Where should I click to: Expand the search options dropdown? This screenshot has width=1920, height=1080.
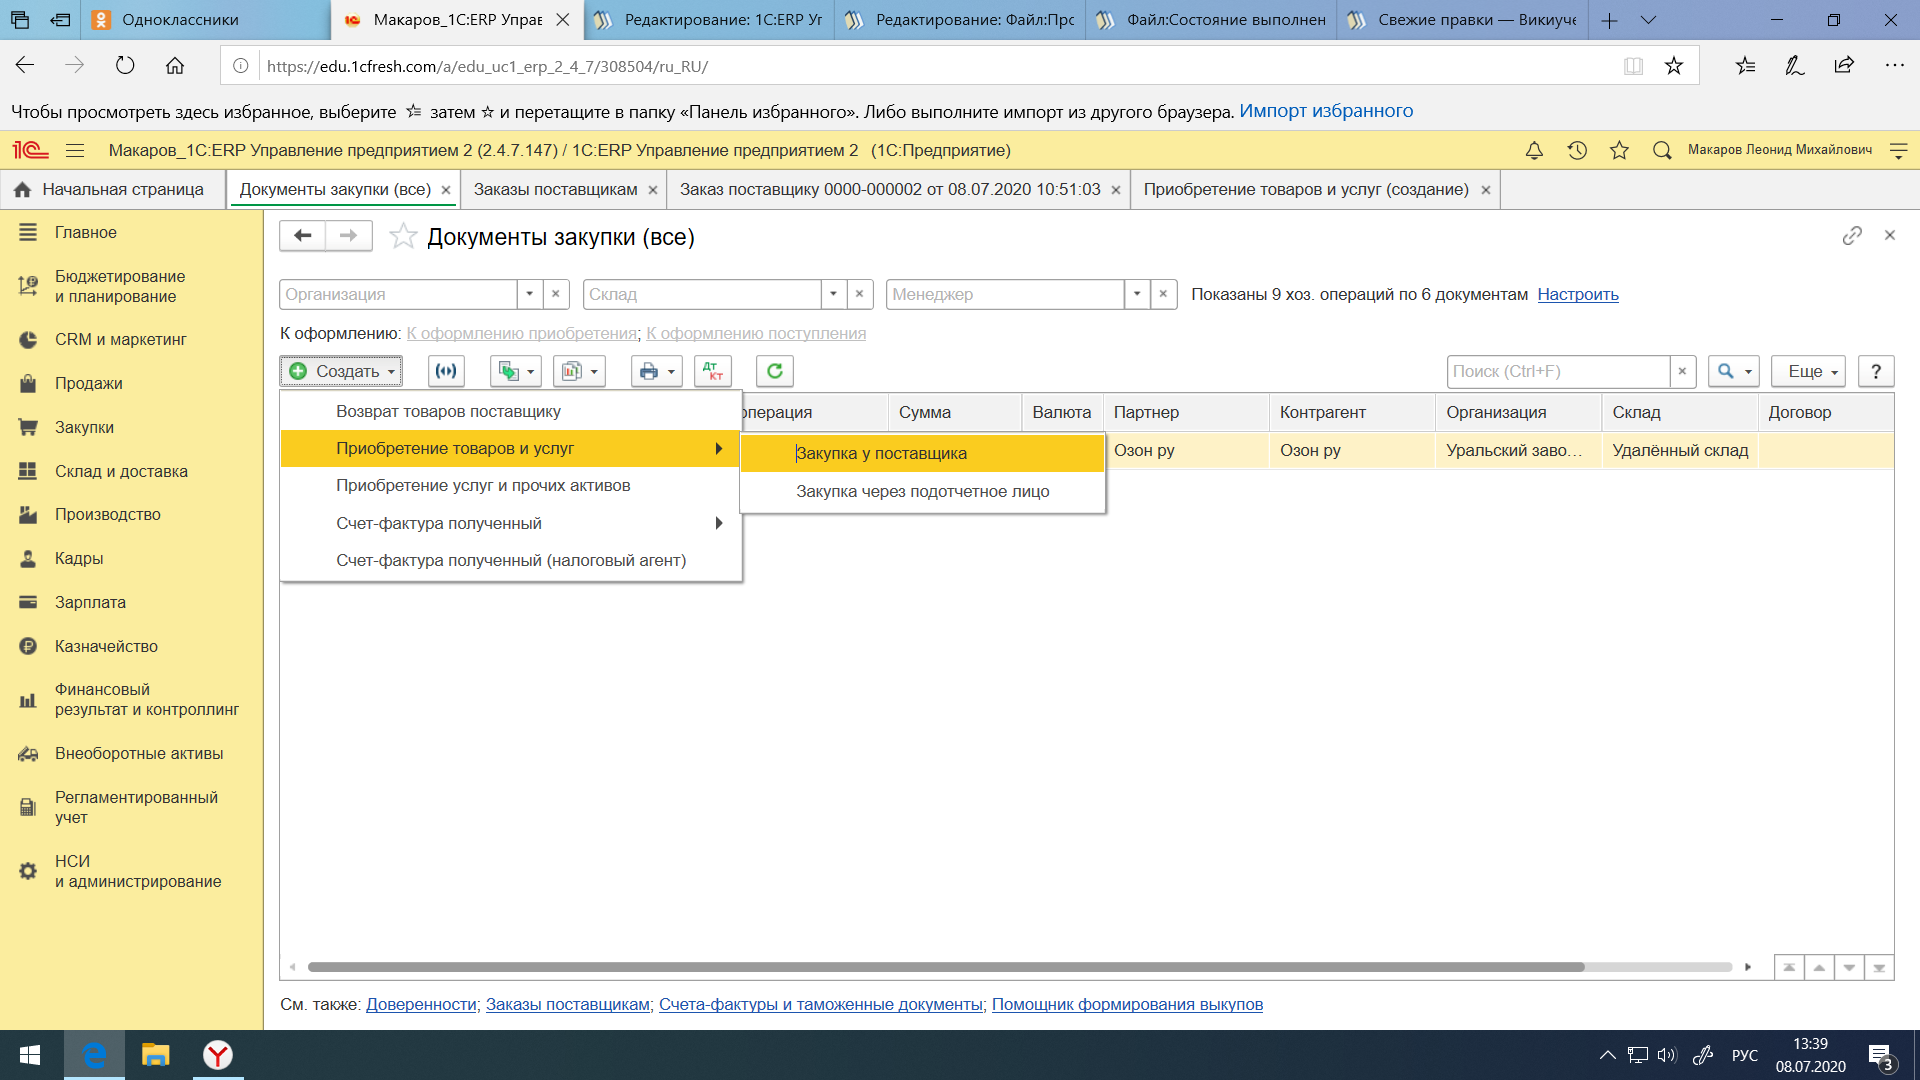[1735, 371]
